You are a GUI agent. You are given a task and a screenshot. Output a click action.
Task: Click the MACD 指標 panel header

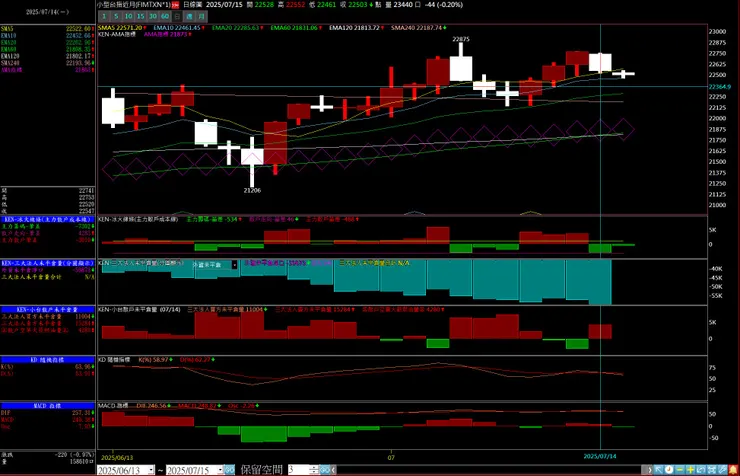pos(47,406)
